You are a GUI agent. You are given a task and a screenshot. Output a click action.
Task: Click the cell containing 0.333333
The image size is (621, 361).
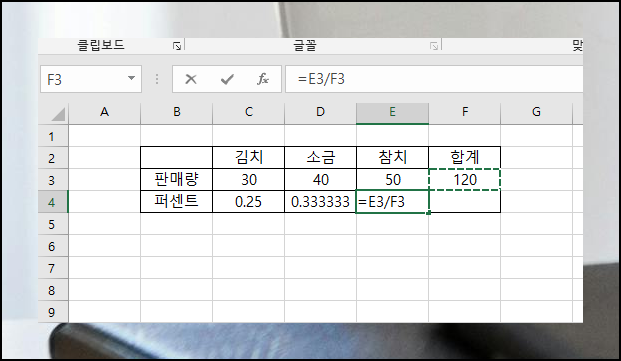[320, 202]
